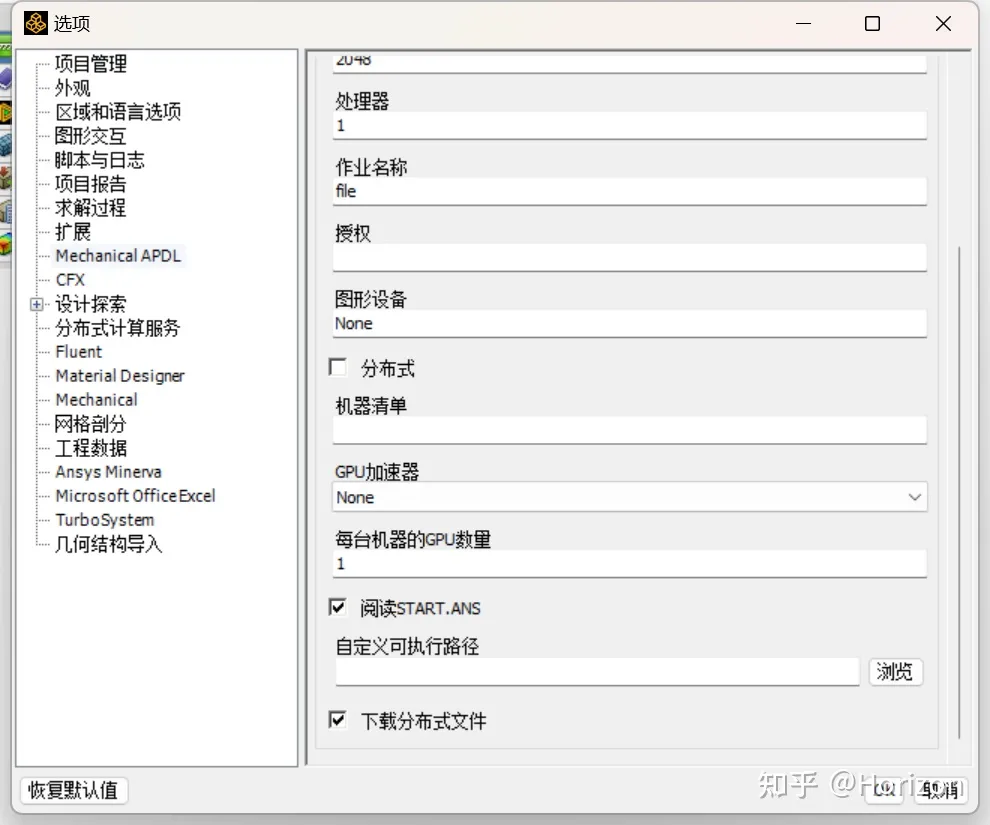Close the 选项 dialog

click(x=943, y=23)
